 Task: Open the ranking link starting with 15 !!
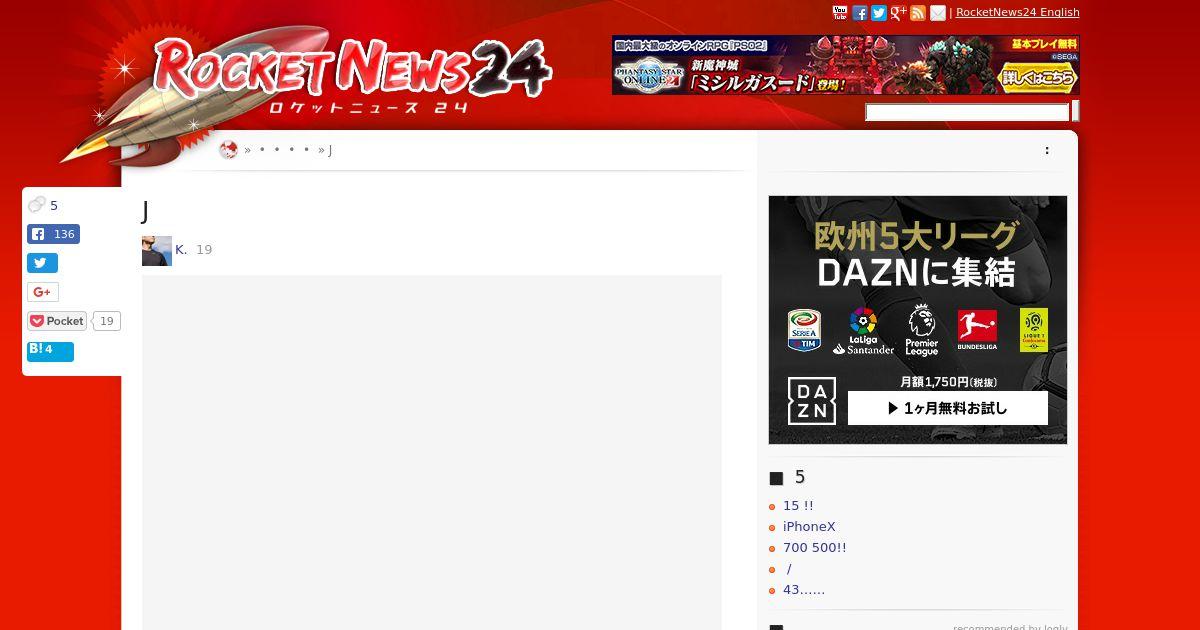click(798, 506)
